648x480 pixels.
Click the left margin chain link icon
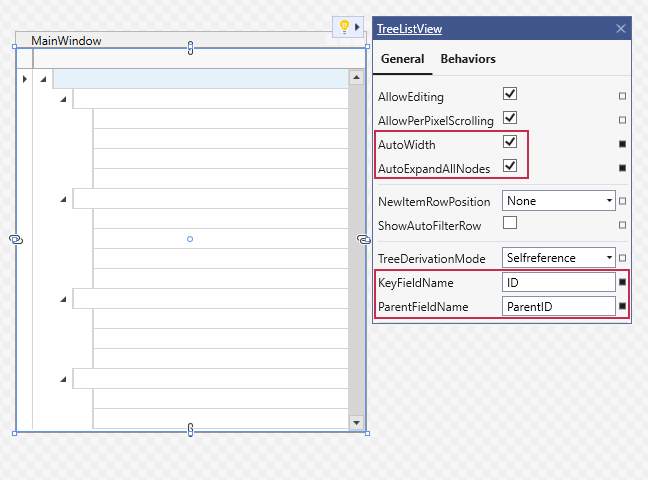(x=16, y=239)
